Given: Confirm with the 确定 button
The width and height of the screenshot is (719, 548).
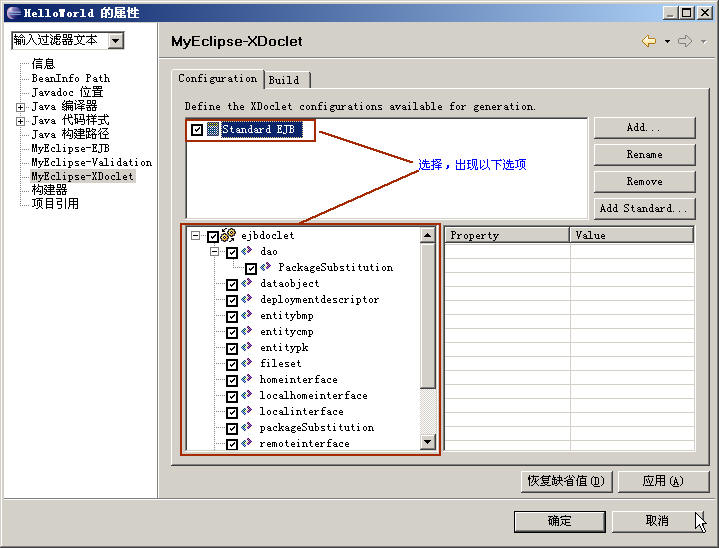Looking at the screenshot, I should [559, 521].
